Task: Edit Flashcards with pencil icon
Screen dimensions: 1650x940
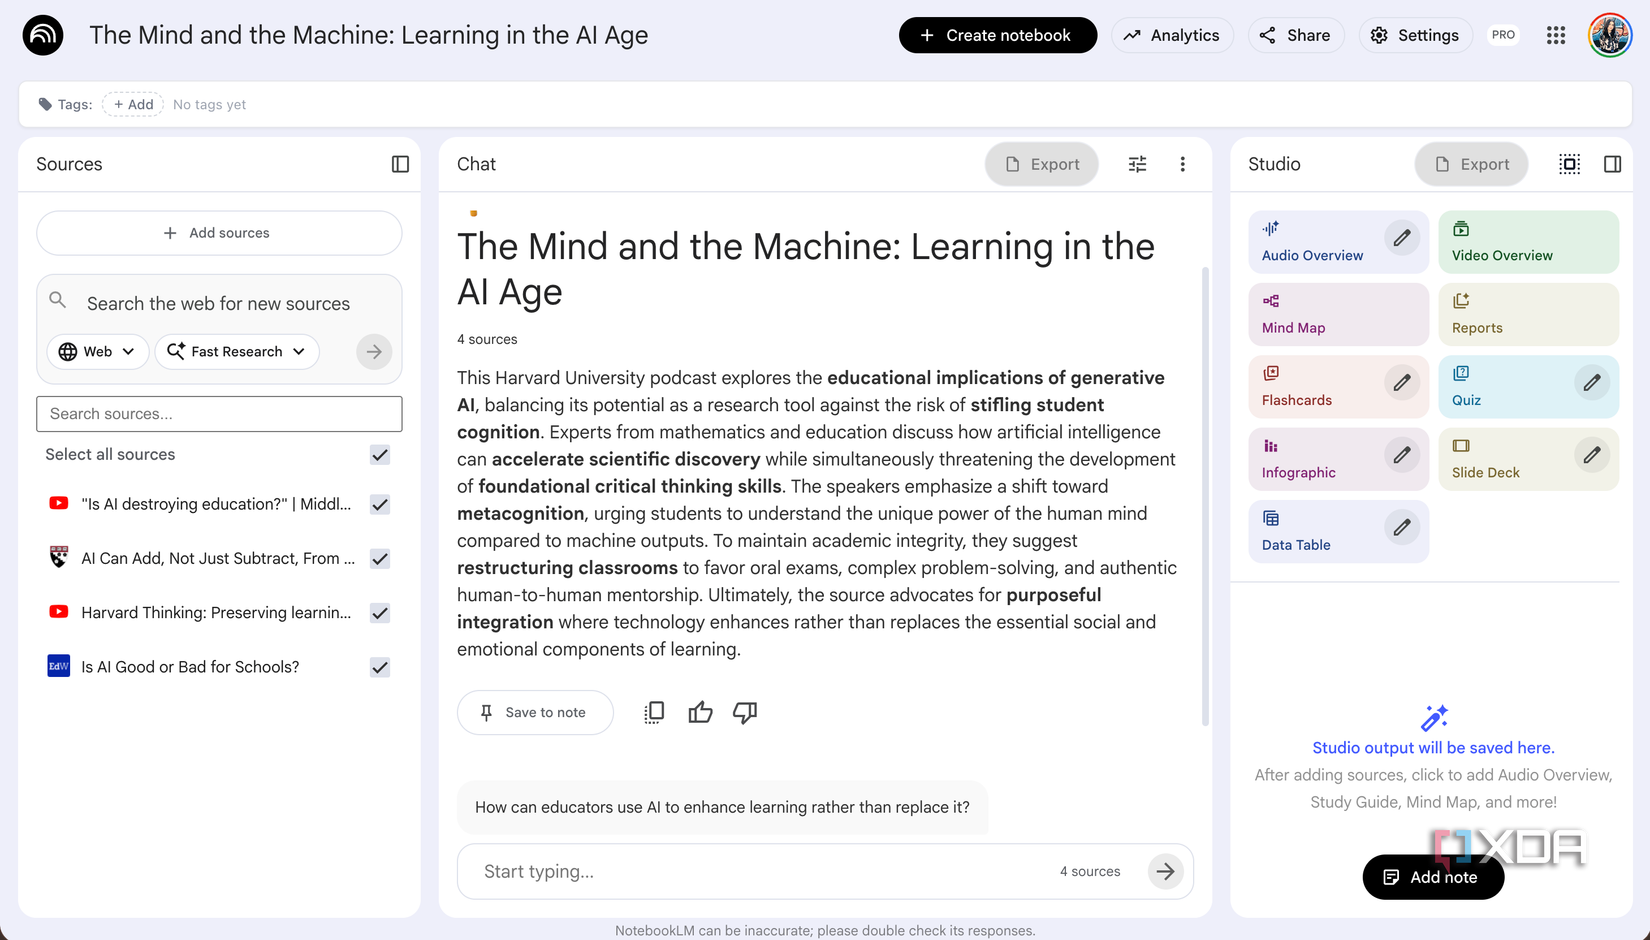Action: point(1402,383)
